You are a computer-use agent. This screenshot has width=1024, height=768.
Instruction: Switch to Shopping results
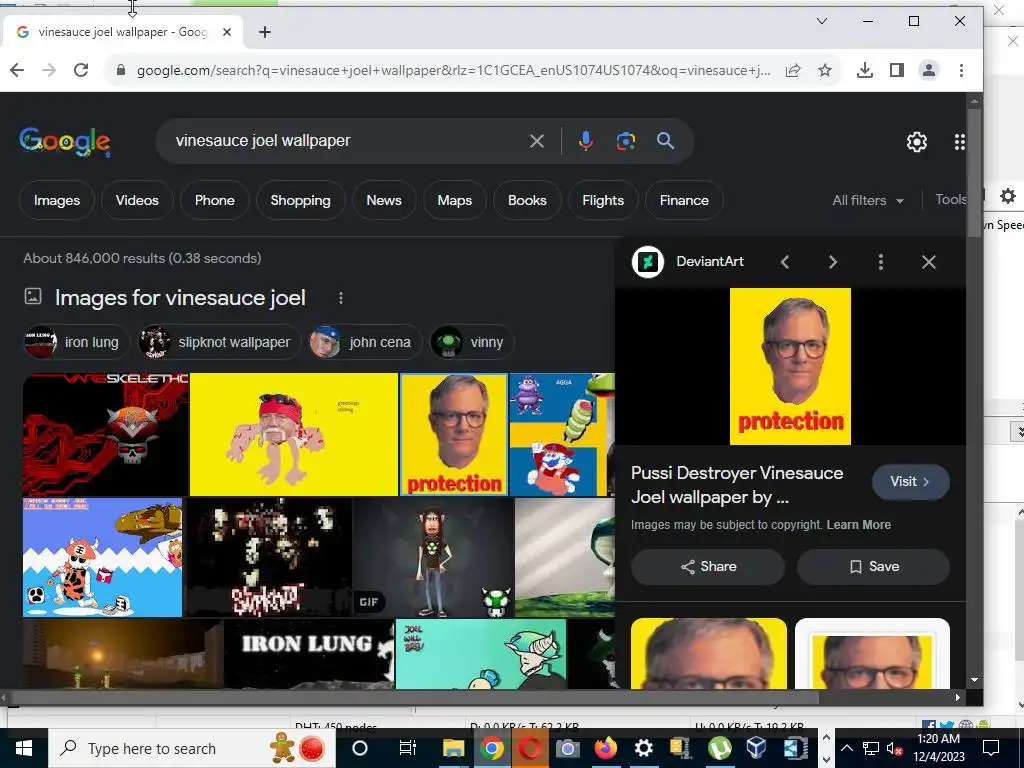point(300,200)
